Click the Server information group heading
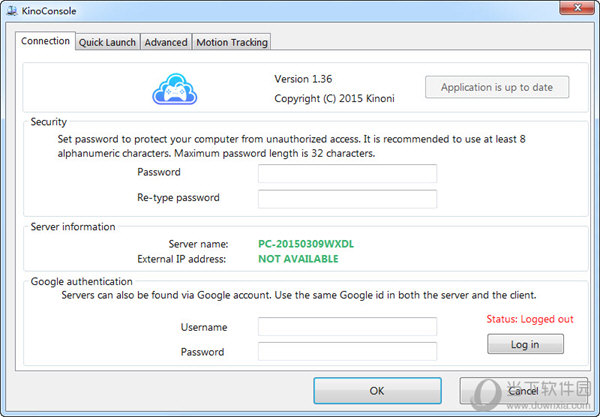Viewport: 600px width, 417px height. pos(73,227)
